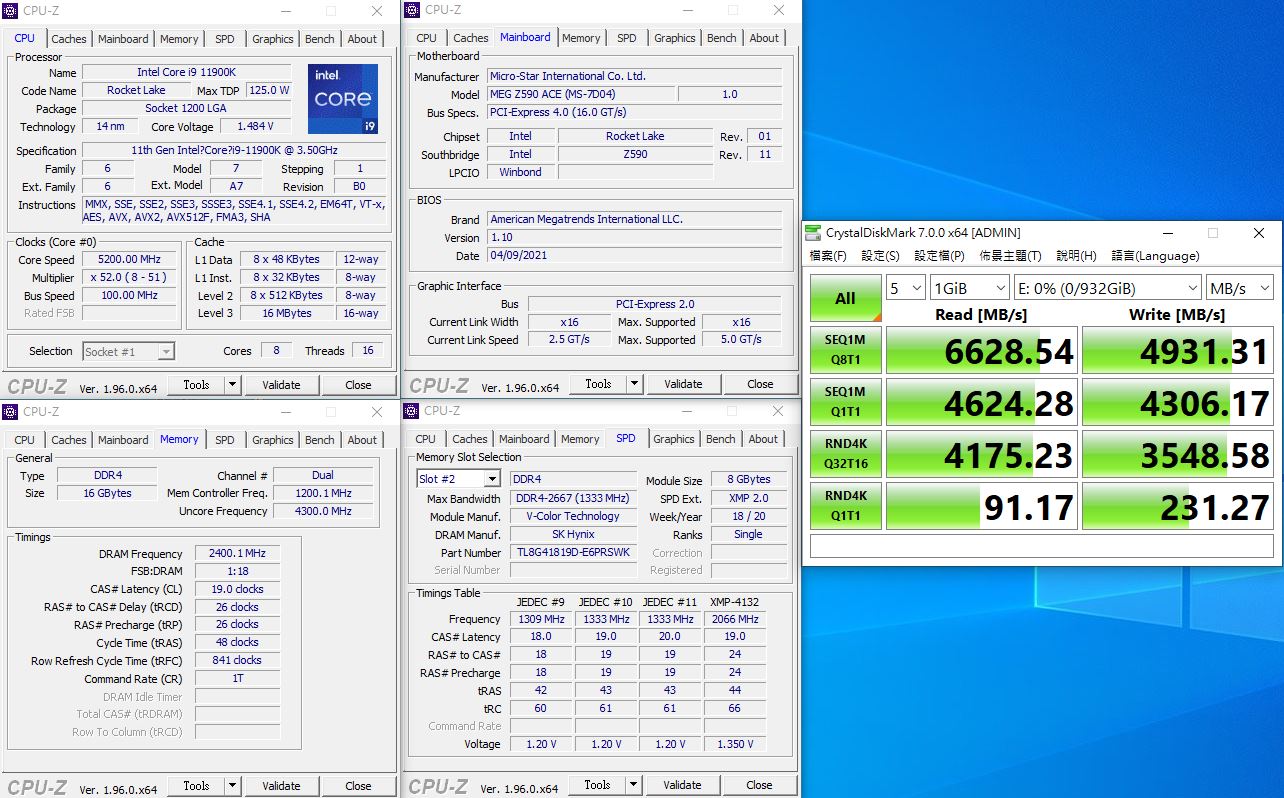Switch to SPD tab in the CPU-Z Memory window
The image size is (1284, 798).
[225, 440]
